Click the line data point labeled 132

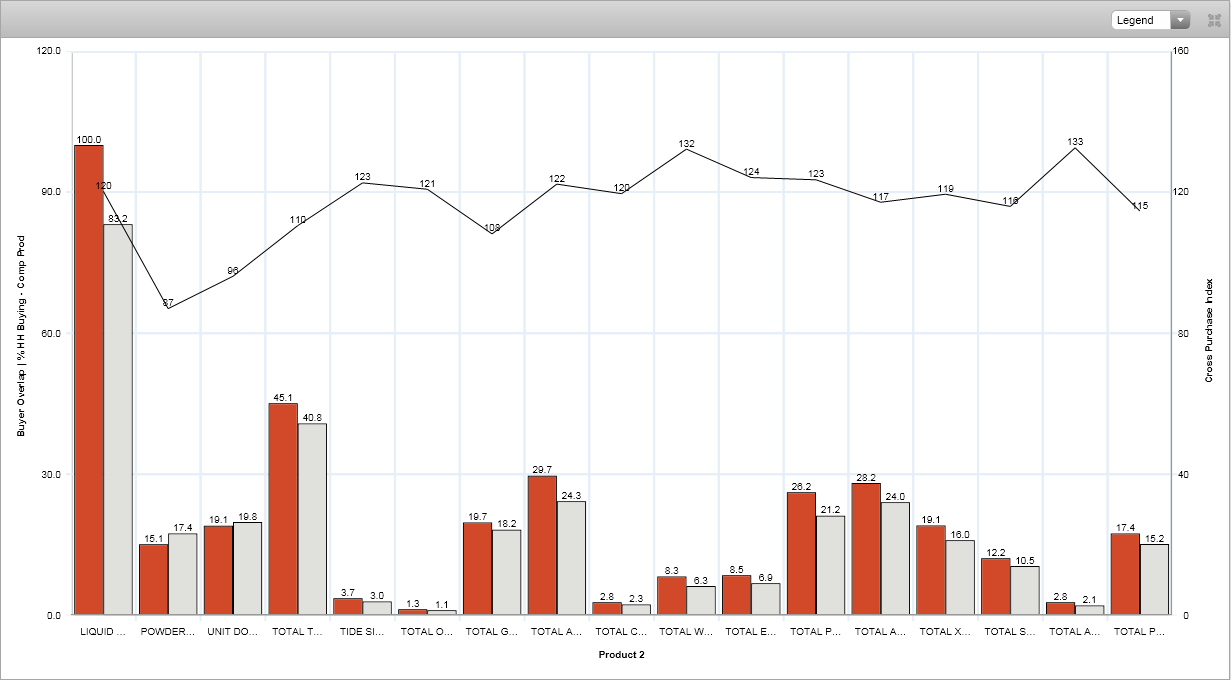[x=686, y=149]
